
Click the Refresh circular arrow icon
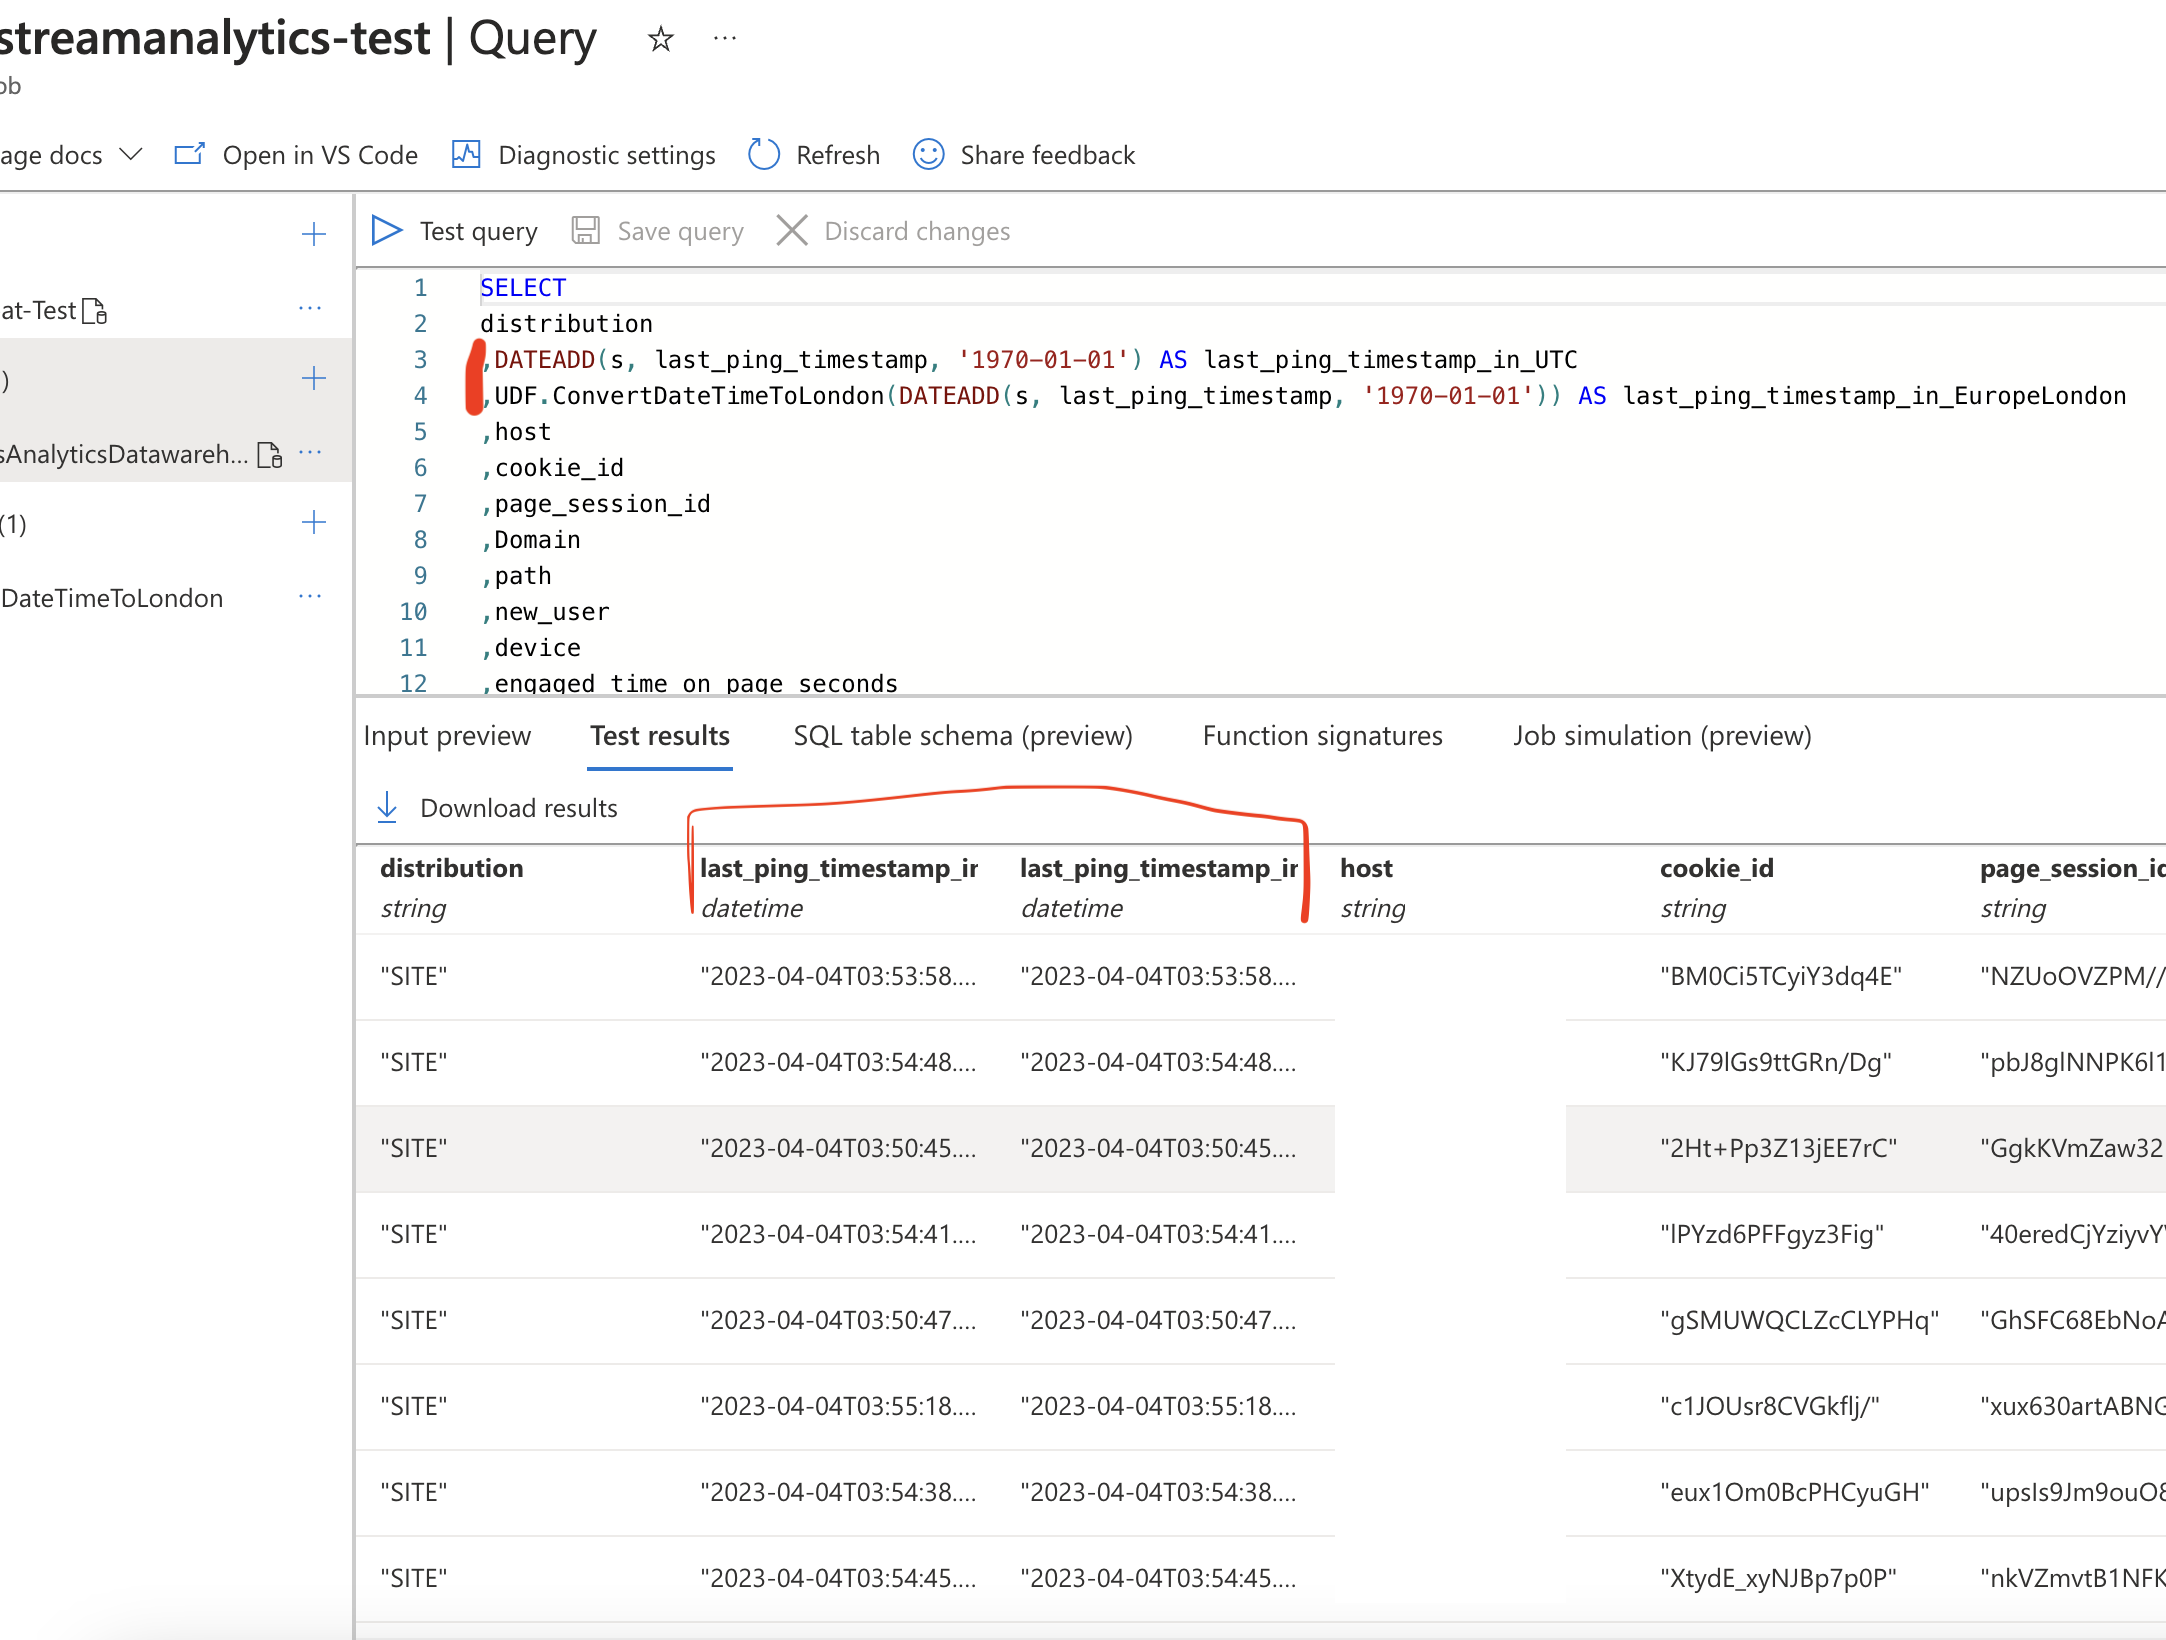pyautogui.click(x=764, y=155)
